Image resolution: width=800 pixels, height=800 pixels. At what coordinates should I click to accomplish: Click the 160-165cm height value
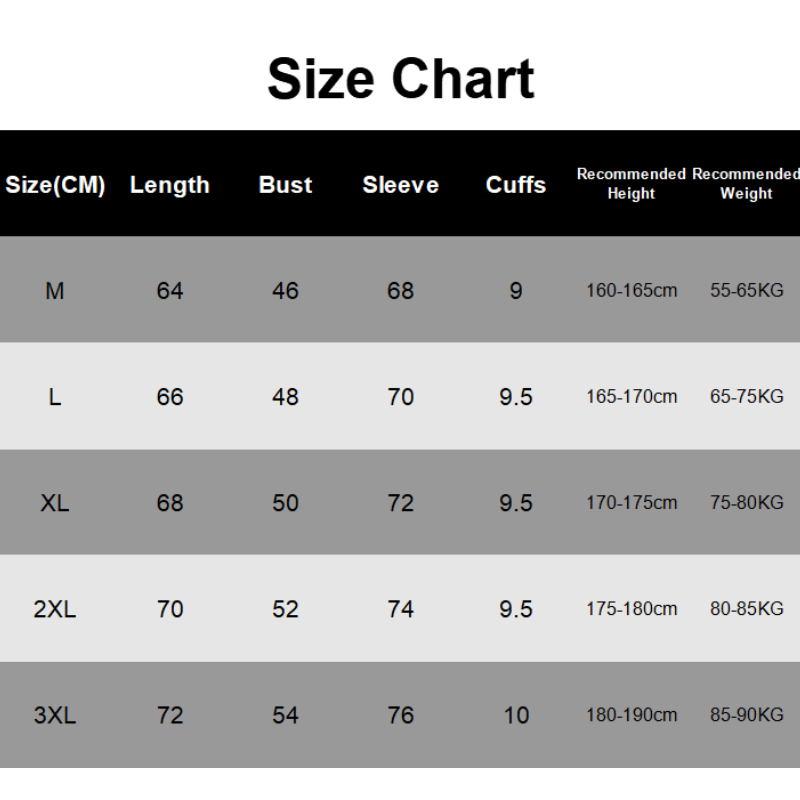click(x=631, y=291)
